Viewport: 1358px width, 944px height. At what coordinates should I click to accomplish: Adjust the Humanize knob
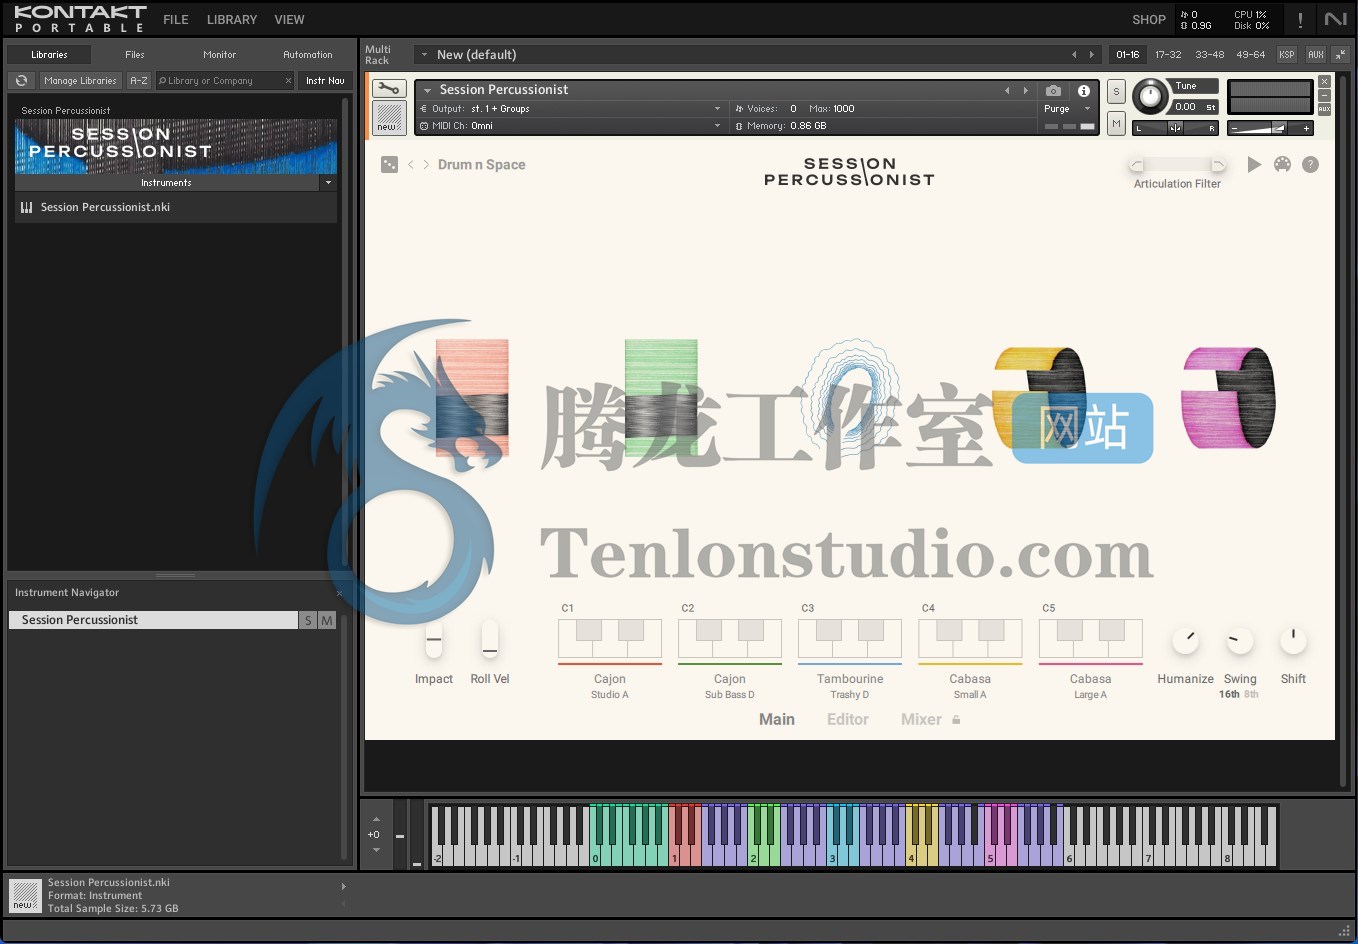1186,640
